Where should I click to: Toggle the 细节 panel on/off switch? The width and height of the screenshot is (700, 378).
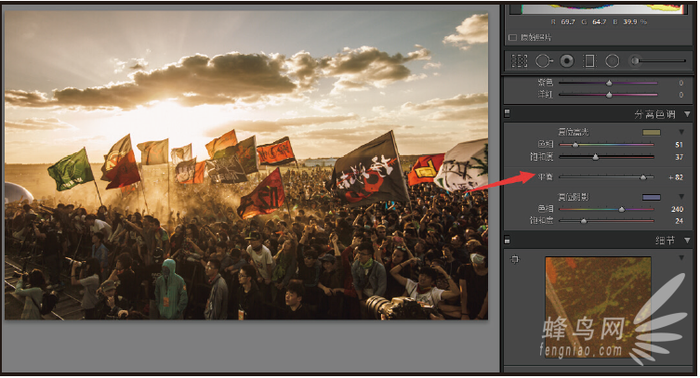[507, 240]
